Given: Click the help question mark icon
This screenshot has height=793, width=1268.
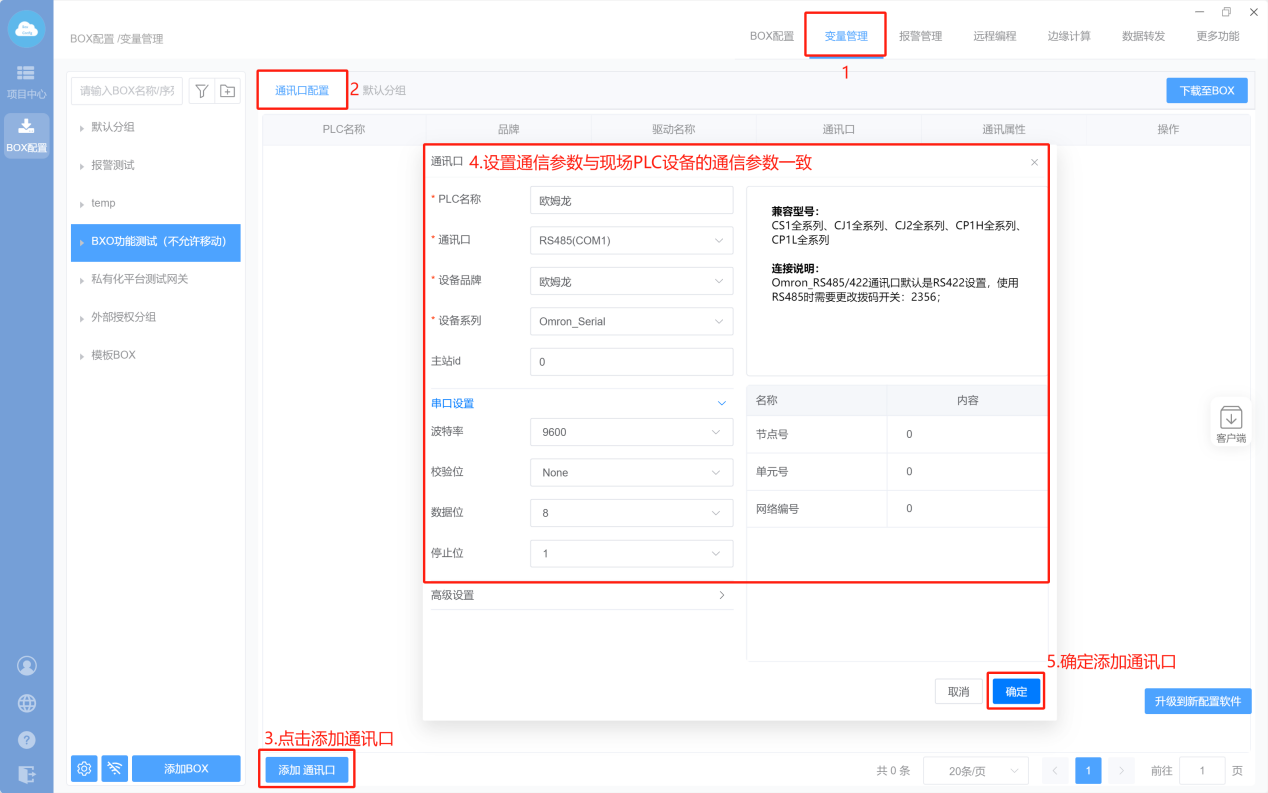Looking at the screenshot, I should pyautogui.click(x=27, y=740).
